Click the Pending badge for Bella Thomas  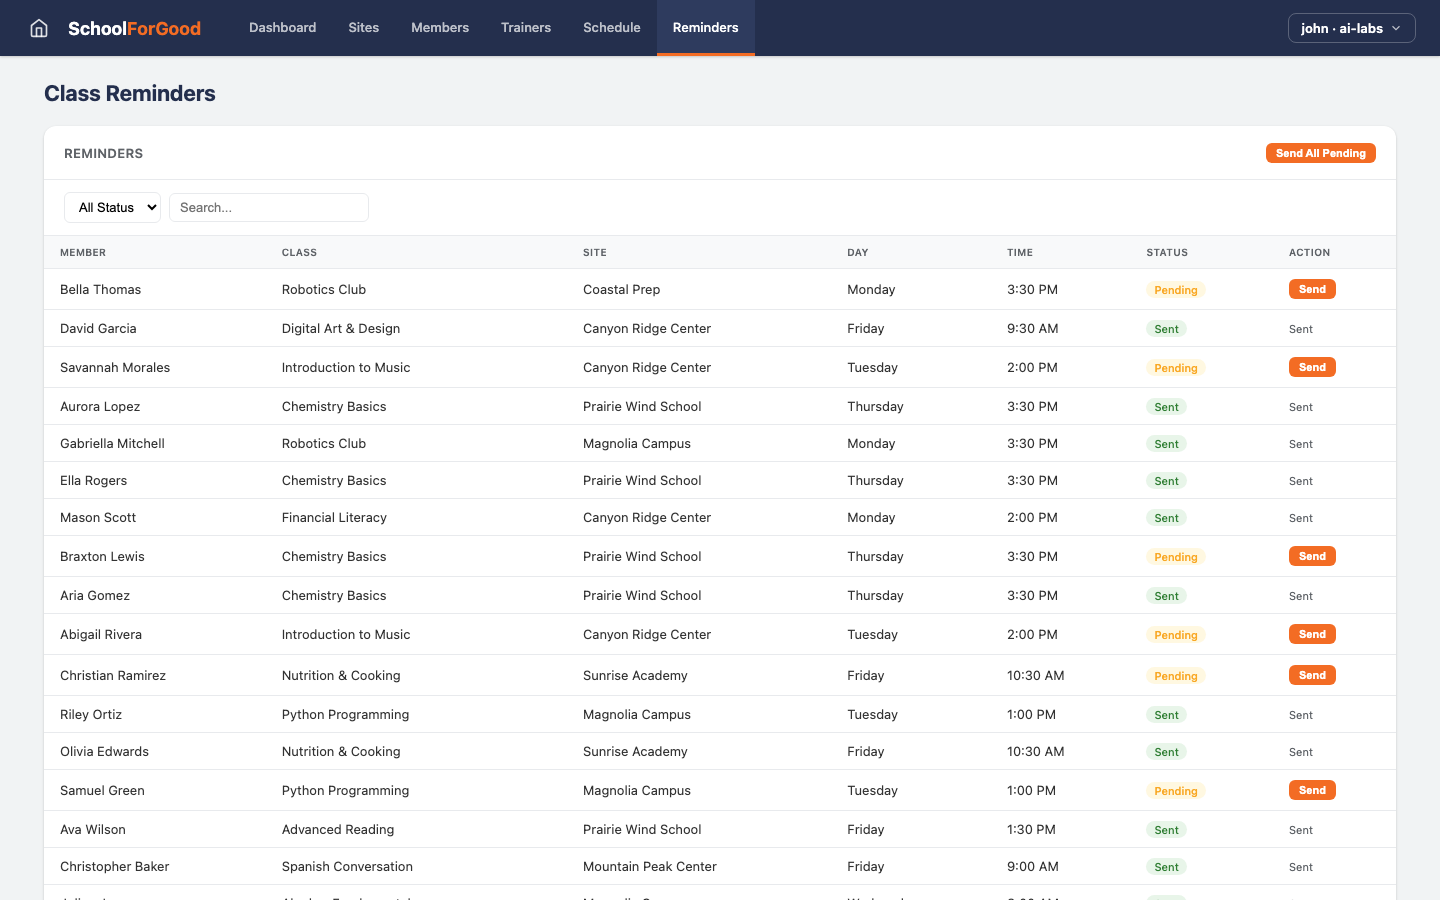(1175, 289)
